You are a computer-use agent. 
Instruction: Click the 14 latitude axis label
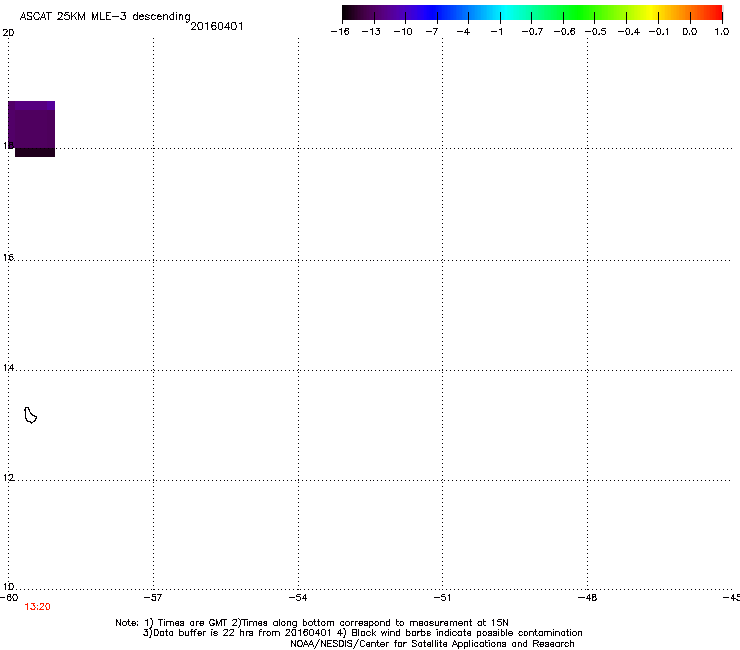pos(8,368)
